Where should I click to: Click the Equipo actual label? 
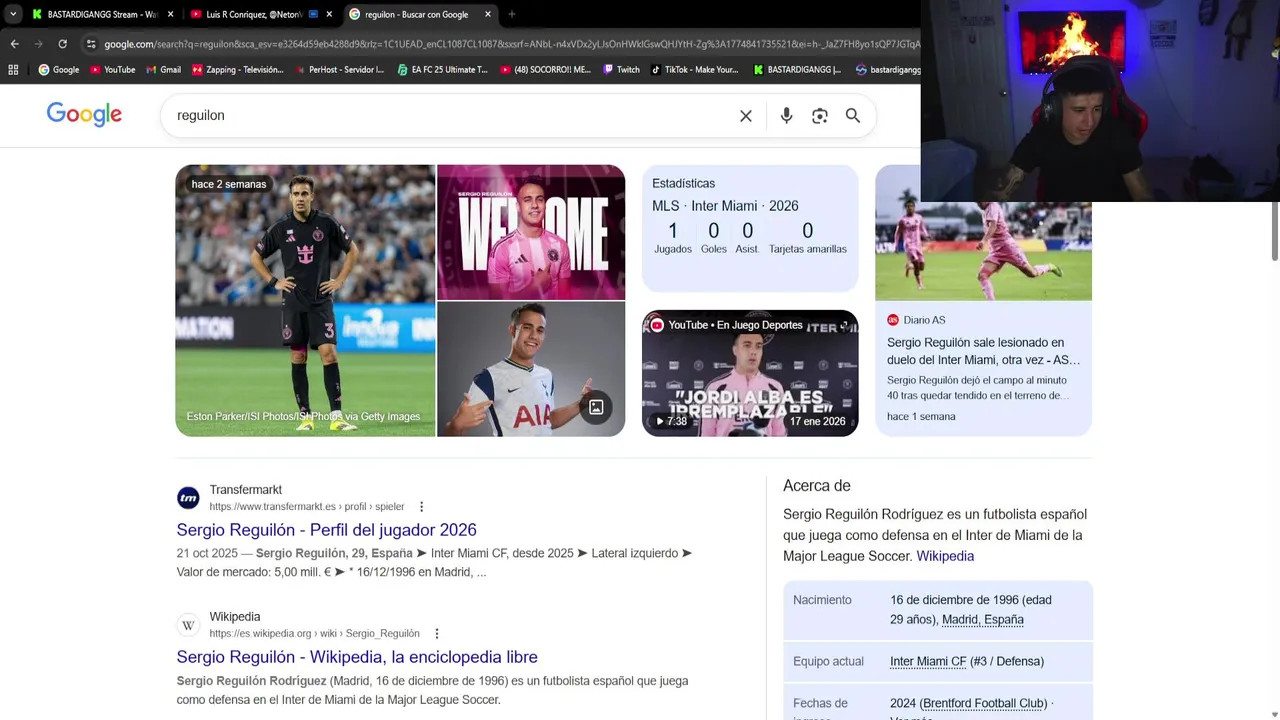828,662
